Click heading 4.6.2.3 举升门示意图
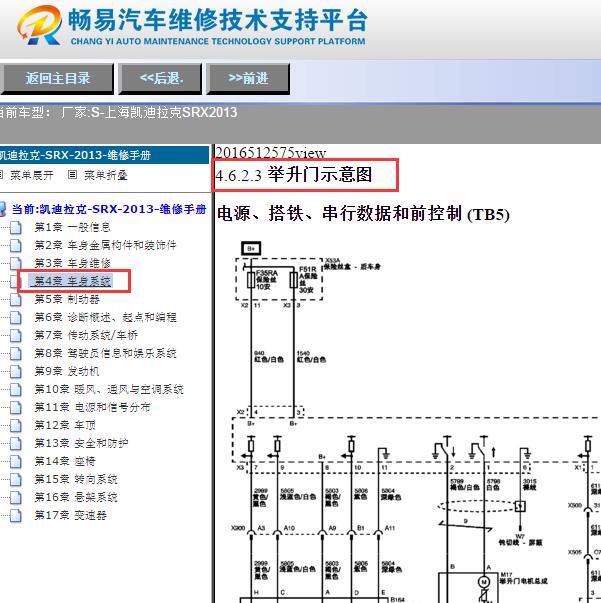The height and width of the screenshot is (603, 601). pos(293,175)
